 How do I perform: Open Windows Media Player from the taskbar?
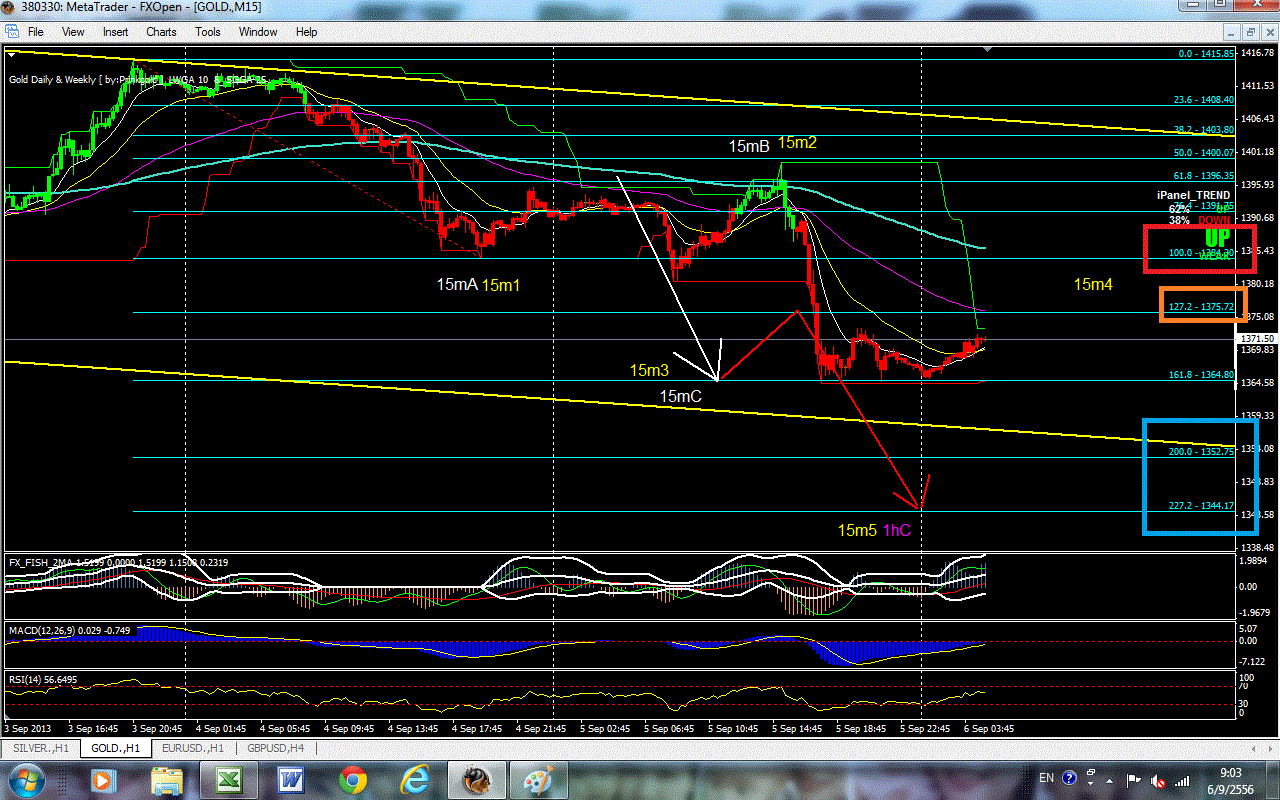pos(103,779)
